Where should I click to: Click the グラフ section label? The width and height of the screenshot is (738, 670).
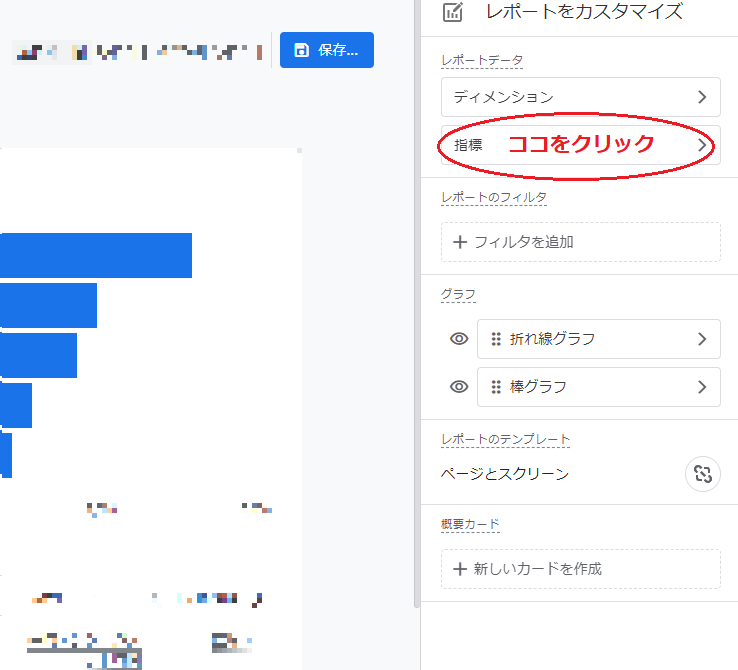(458, 295)
